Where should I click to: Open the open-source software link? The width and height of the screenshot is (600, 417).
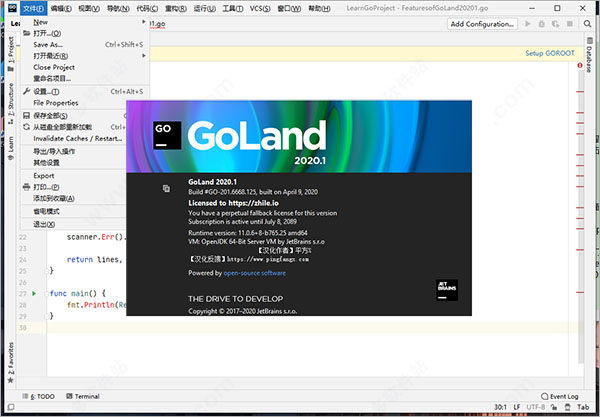(254, 273)
